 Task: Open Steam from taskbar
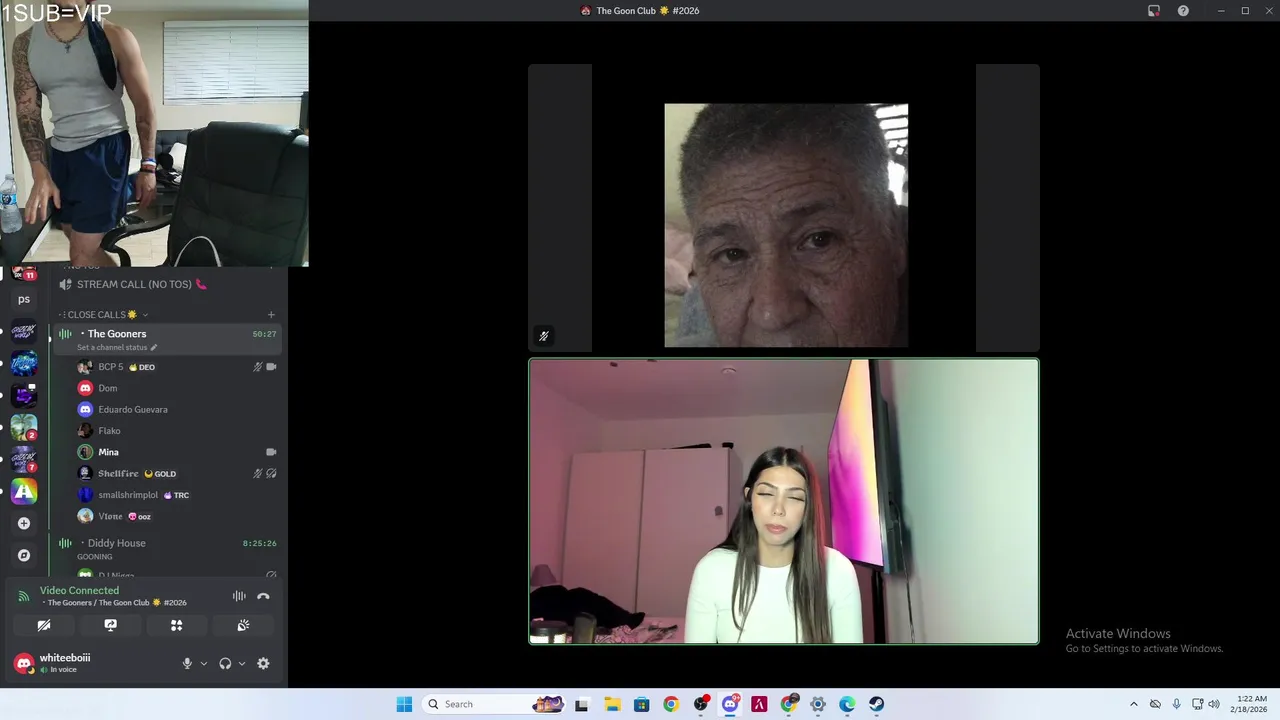pos(877,704)
